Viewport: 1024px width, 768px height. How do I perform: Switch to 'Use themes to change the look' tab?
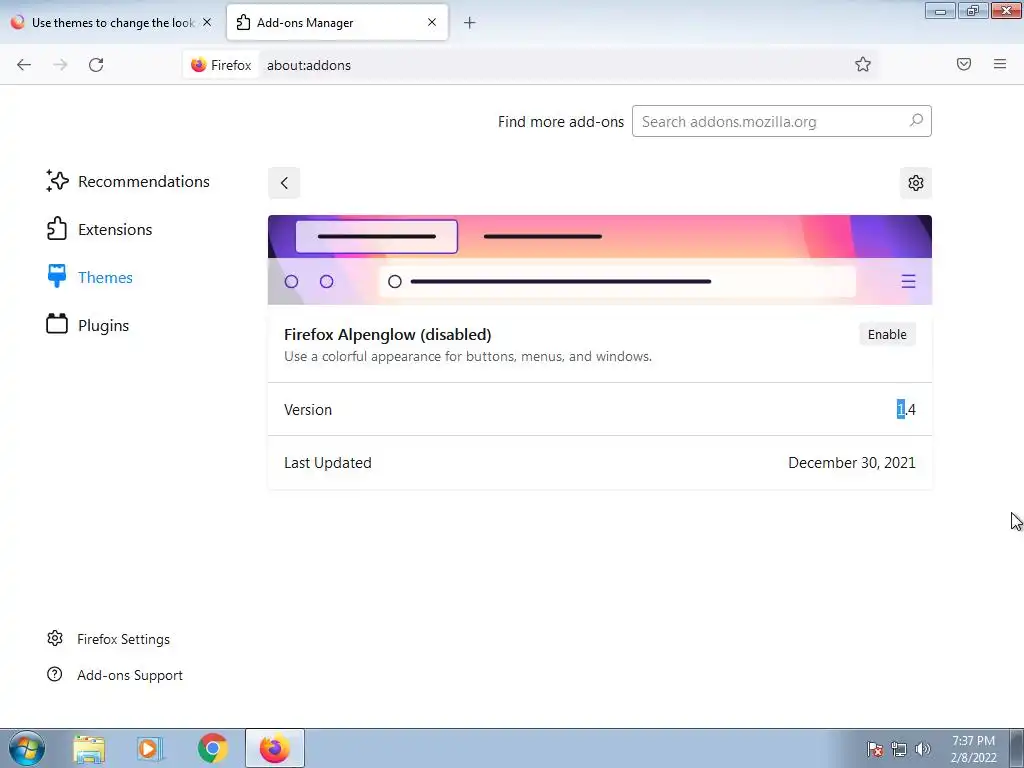pos(111,23)
